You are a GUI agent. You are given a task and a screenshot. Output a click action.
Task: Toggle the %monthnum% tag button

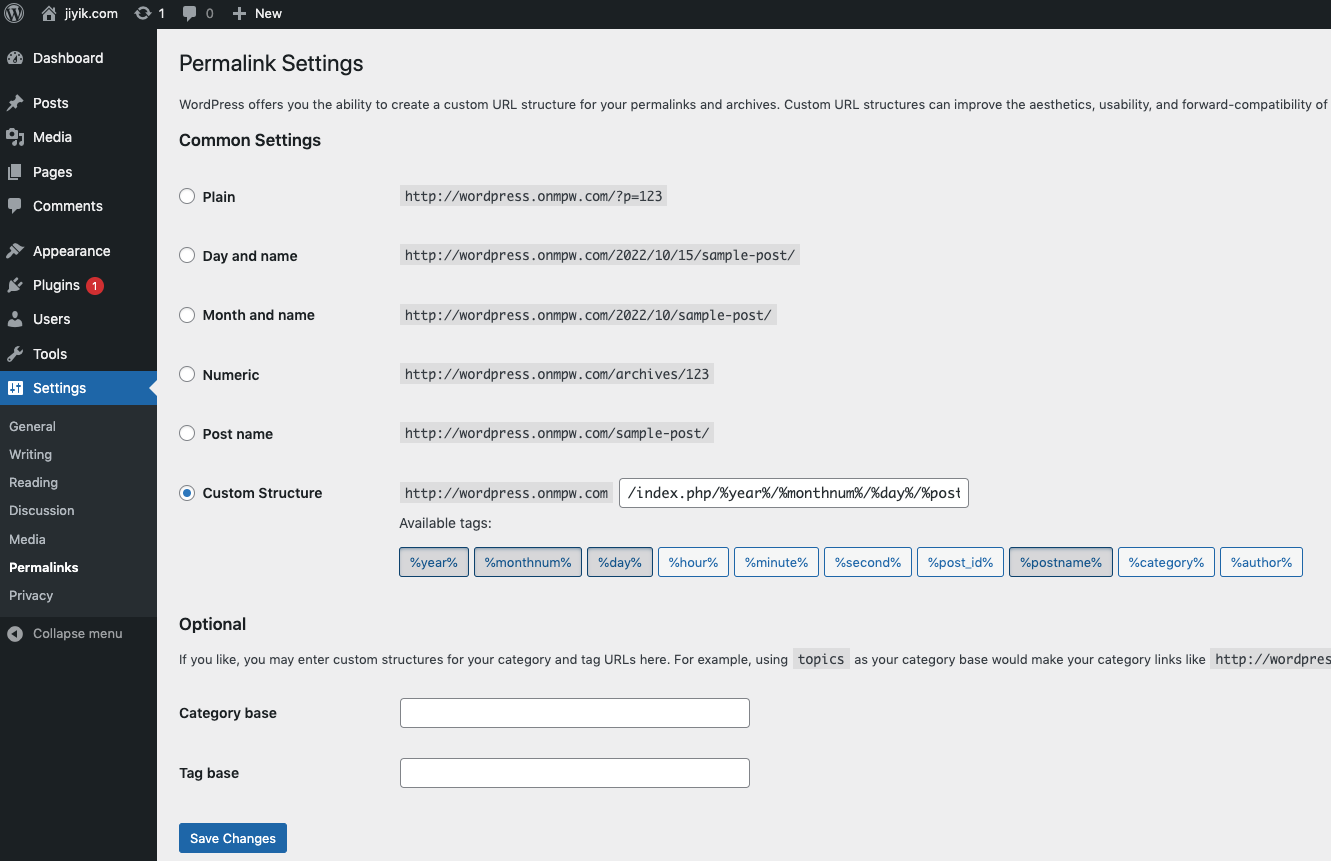point(528,562)
